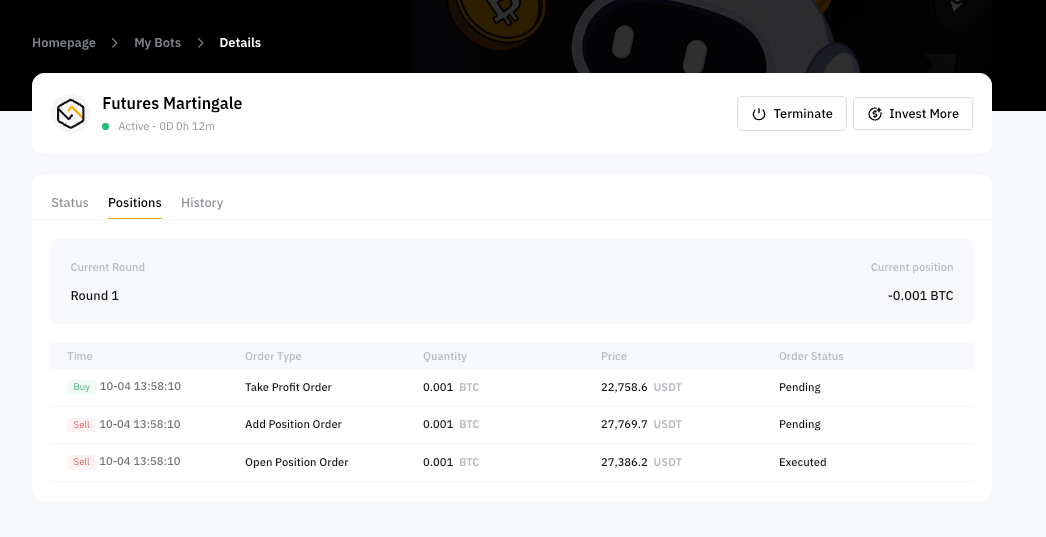Click the timestamp in the Take Profit Order row

(x=140, y=386)
